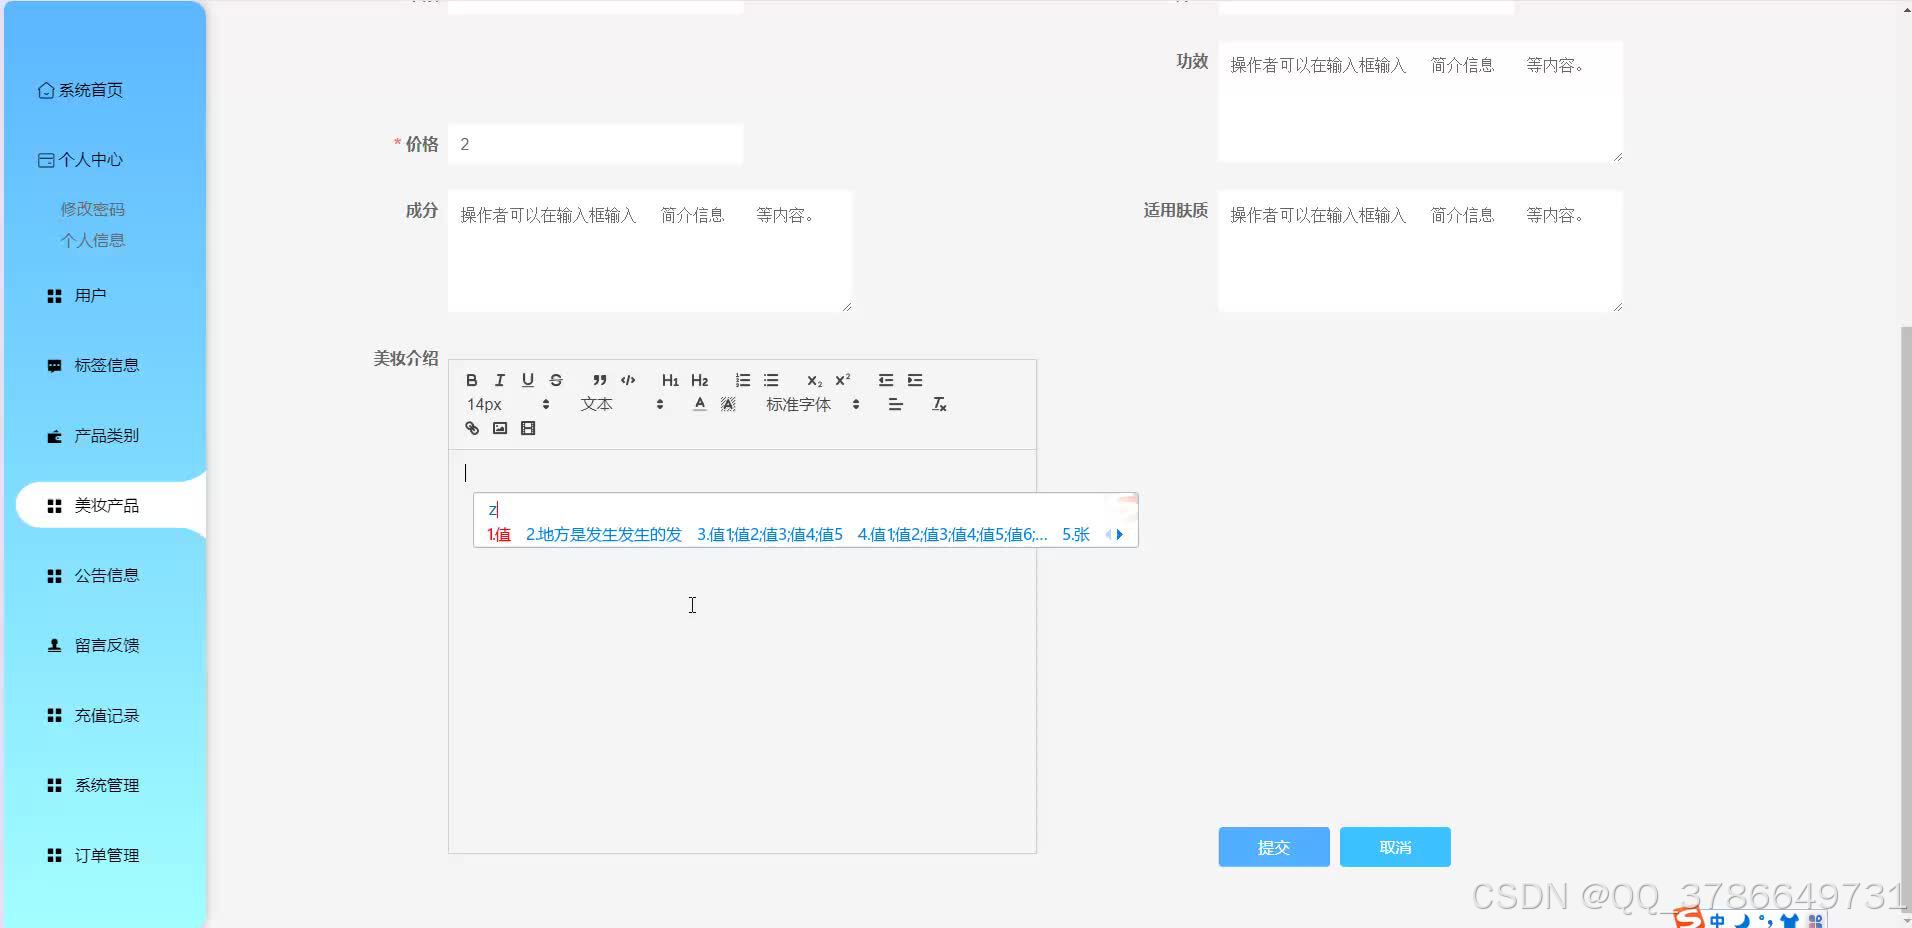Image resolution: width=1912 pixels, height=928 pixels.
Task: Open the 文本 paragraph style dropdown
Action: [597, 404]
